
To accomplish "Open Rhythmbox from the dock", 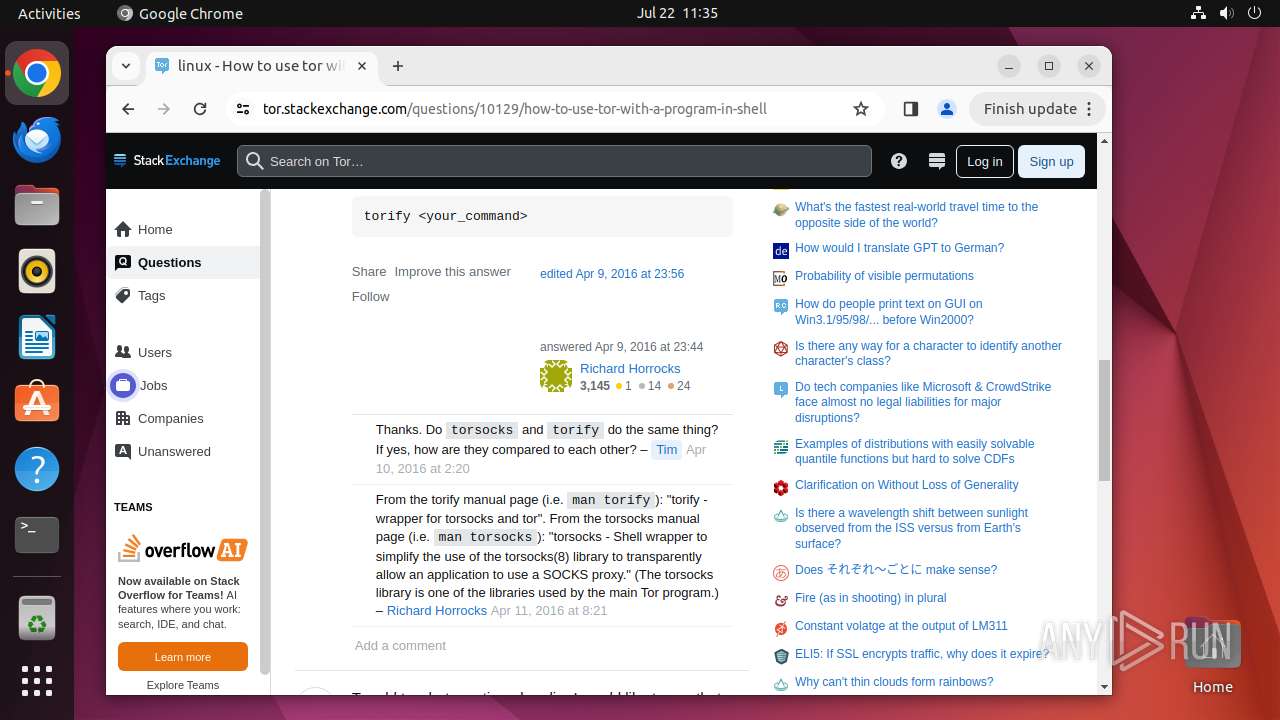I will pos(37,271).
